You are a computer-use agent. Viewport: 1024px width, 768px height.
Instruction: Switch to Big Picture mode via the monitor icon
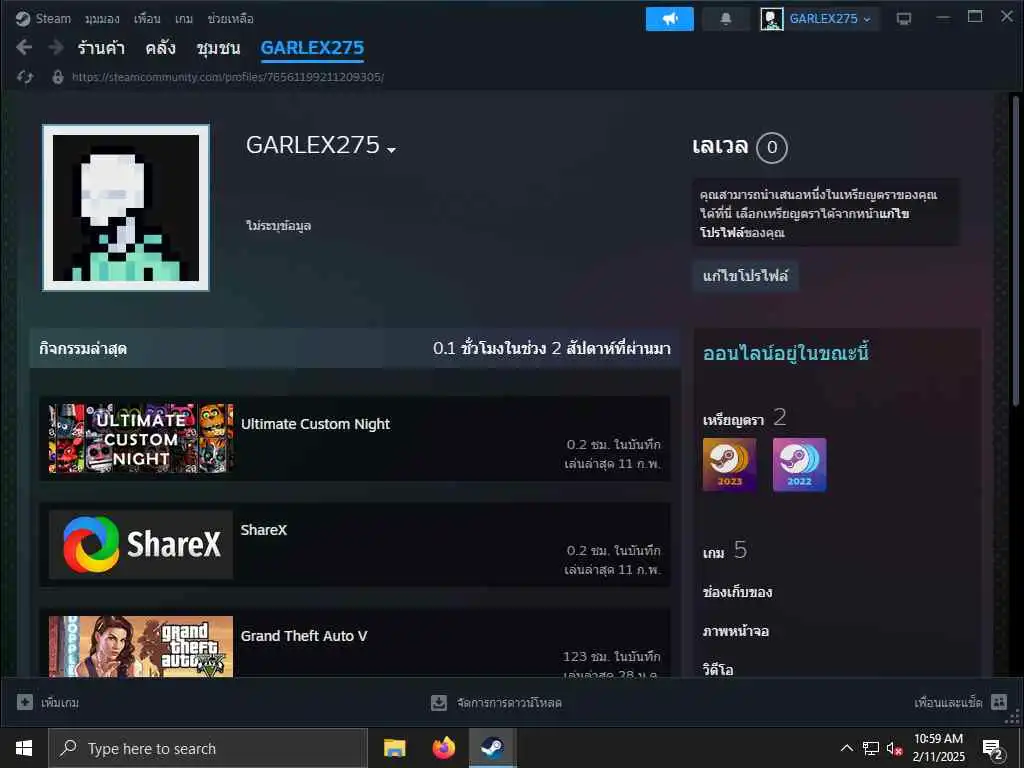(x=903, y=19)
